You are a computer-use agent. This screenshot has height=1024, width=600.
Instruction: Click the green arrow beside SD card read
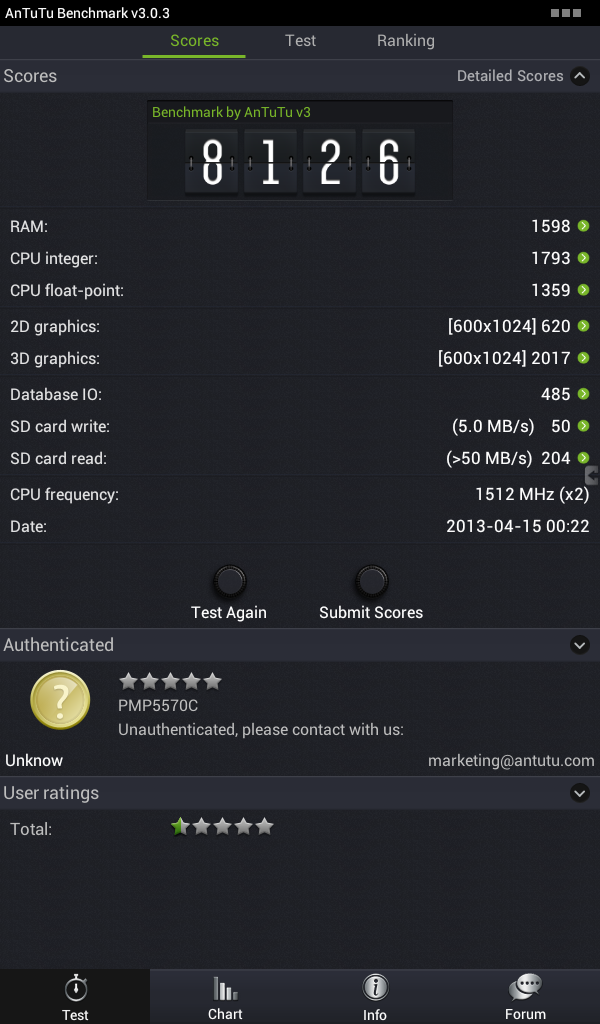click(x=584, y=458)
